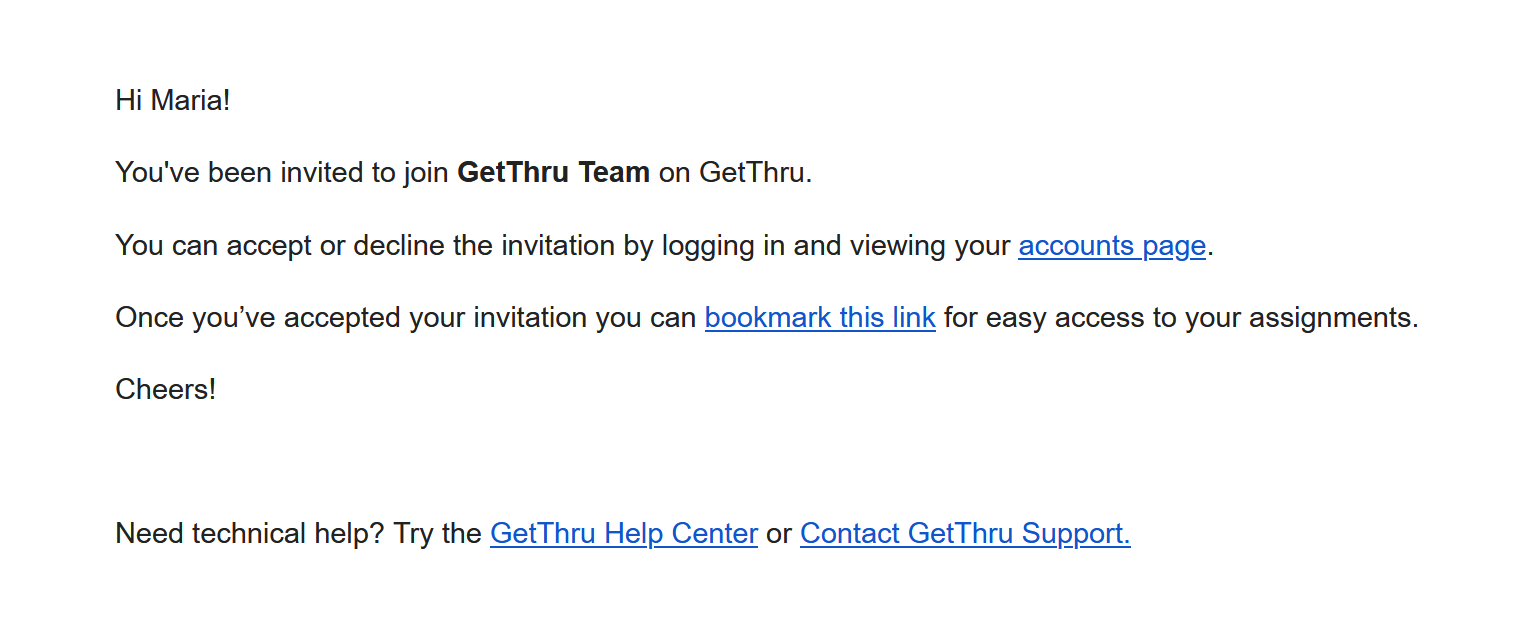Click 'Need technical help? Try the' text
1515x644 pixels.
click(299, 534)
